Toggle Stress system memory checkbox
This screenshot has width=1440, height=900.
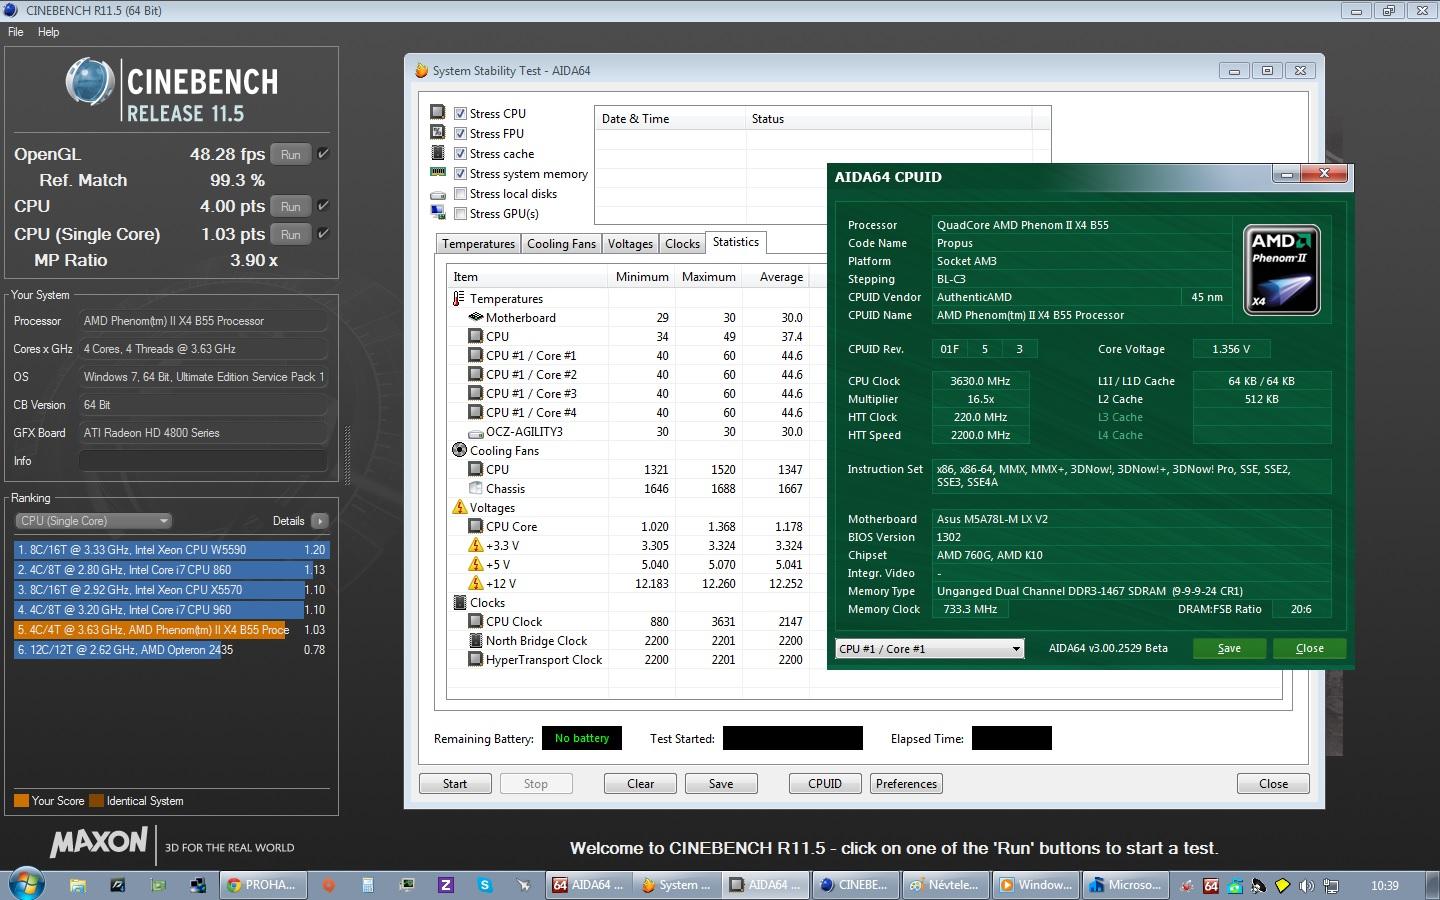click(460, 173)
